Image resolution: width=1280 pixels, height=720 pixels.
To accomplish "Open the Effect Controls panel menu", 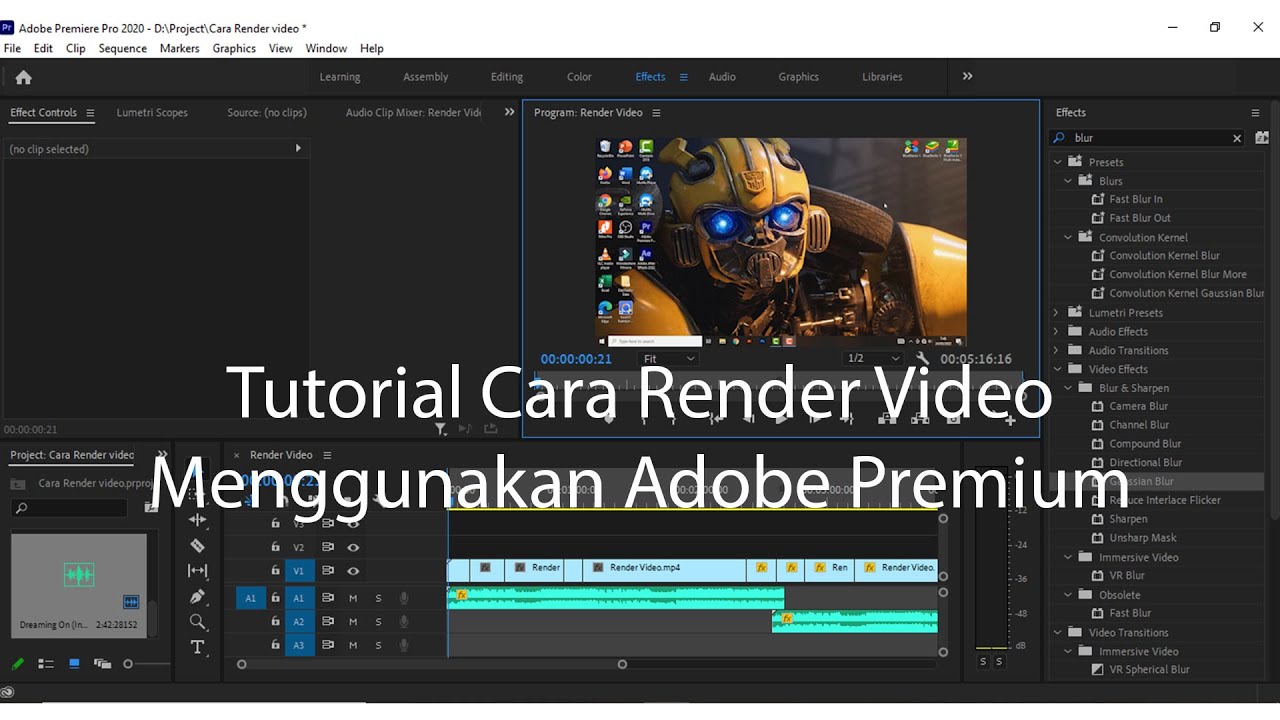I will pyautogui.click(x=90, y=113).
